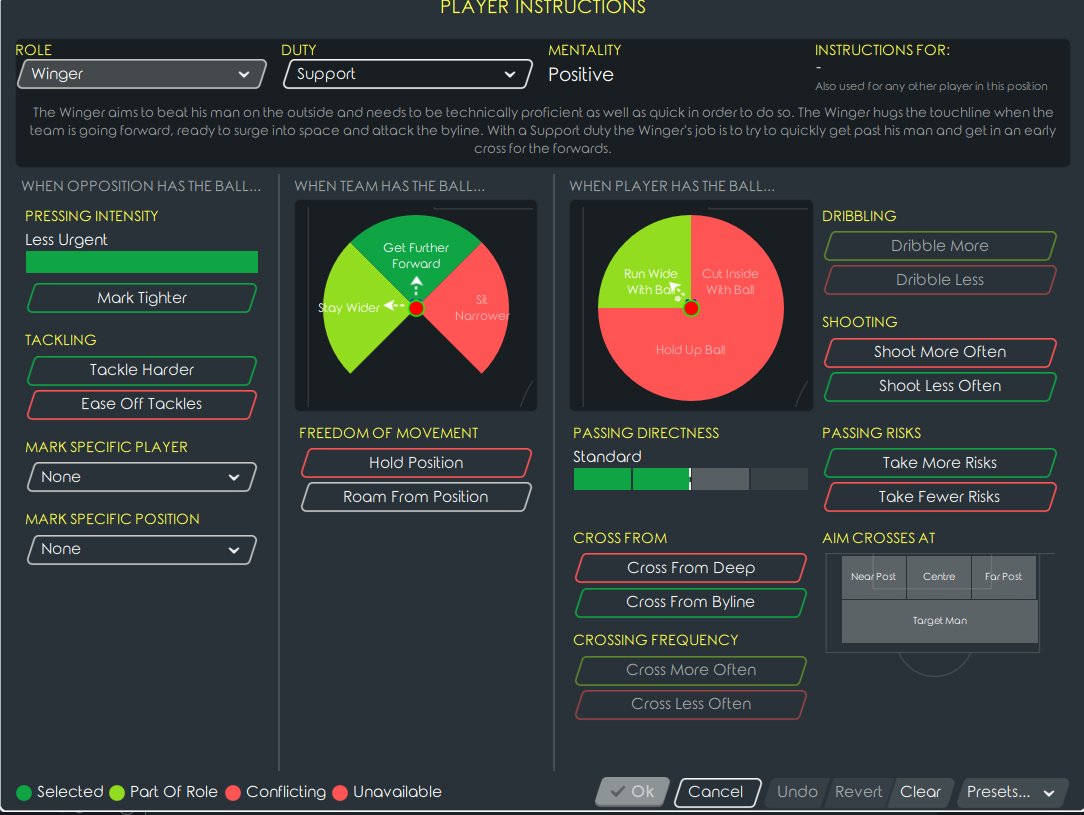Toggle Dribble Less instruction
Viewport: 1084px width, 815px height.
coord(940,280)
